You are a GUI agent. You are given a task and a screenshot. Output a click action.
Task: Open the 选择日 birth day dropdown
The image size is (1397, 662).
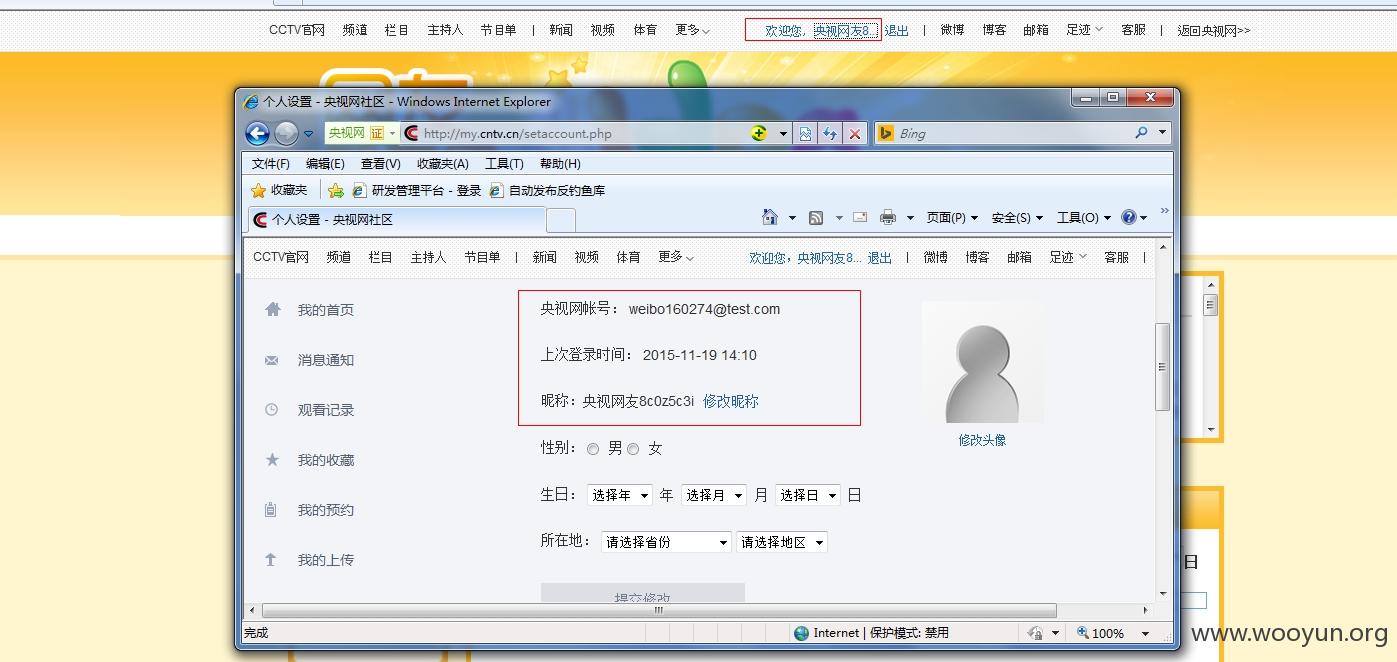point(807,495)
